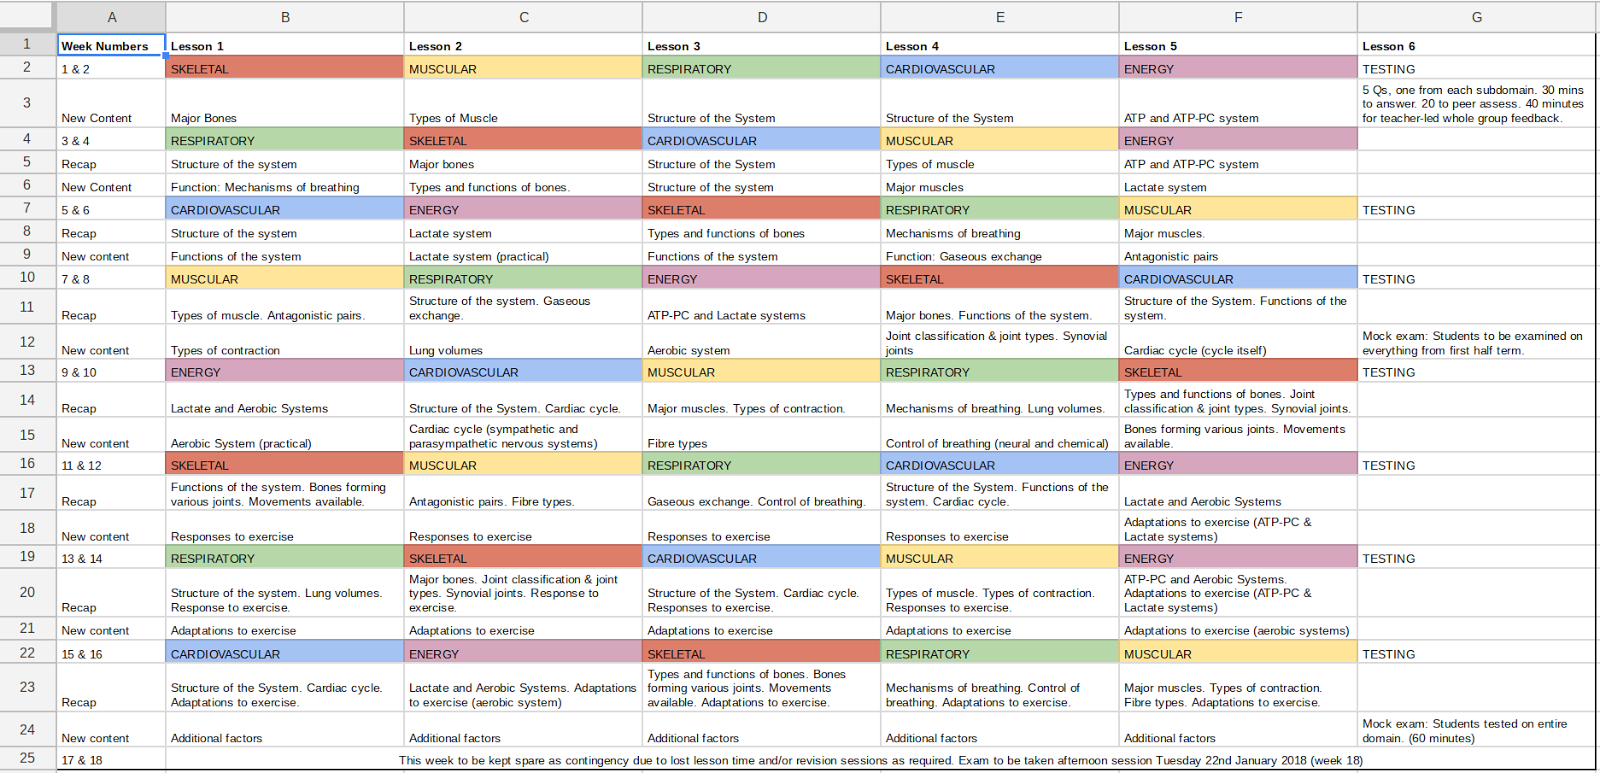Click the 'Types of Muscle' cell in row 3

pos(523,103)
